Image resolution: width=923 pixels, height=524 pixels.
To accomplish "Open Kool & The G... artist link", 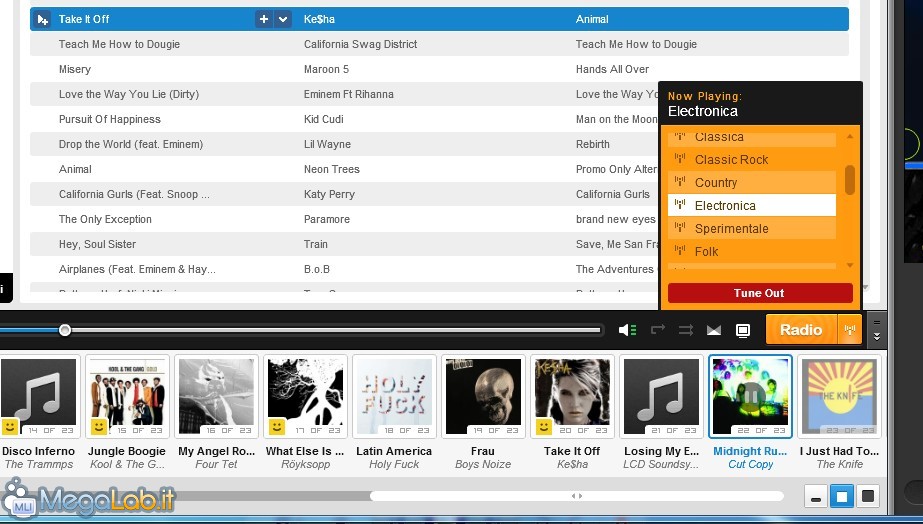I will 127,465.
